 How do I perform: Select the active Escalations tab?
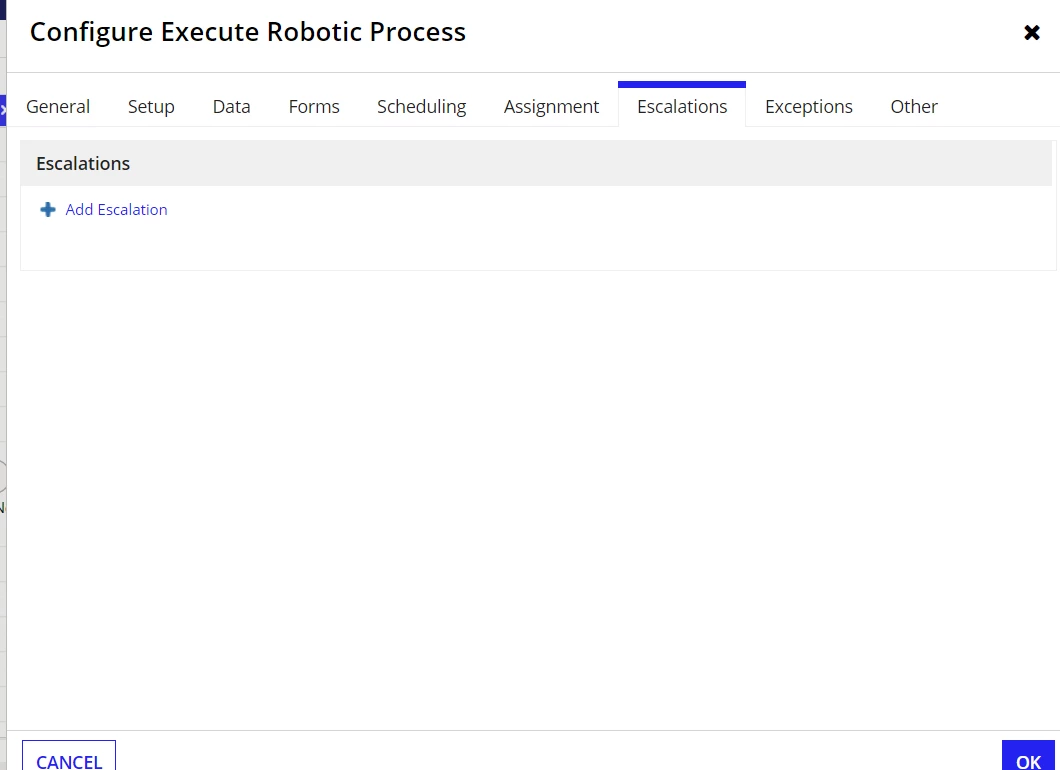click(x=682, y=106)
